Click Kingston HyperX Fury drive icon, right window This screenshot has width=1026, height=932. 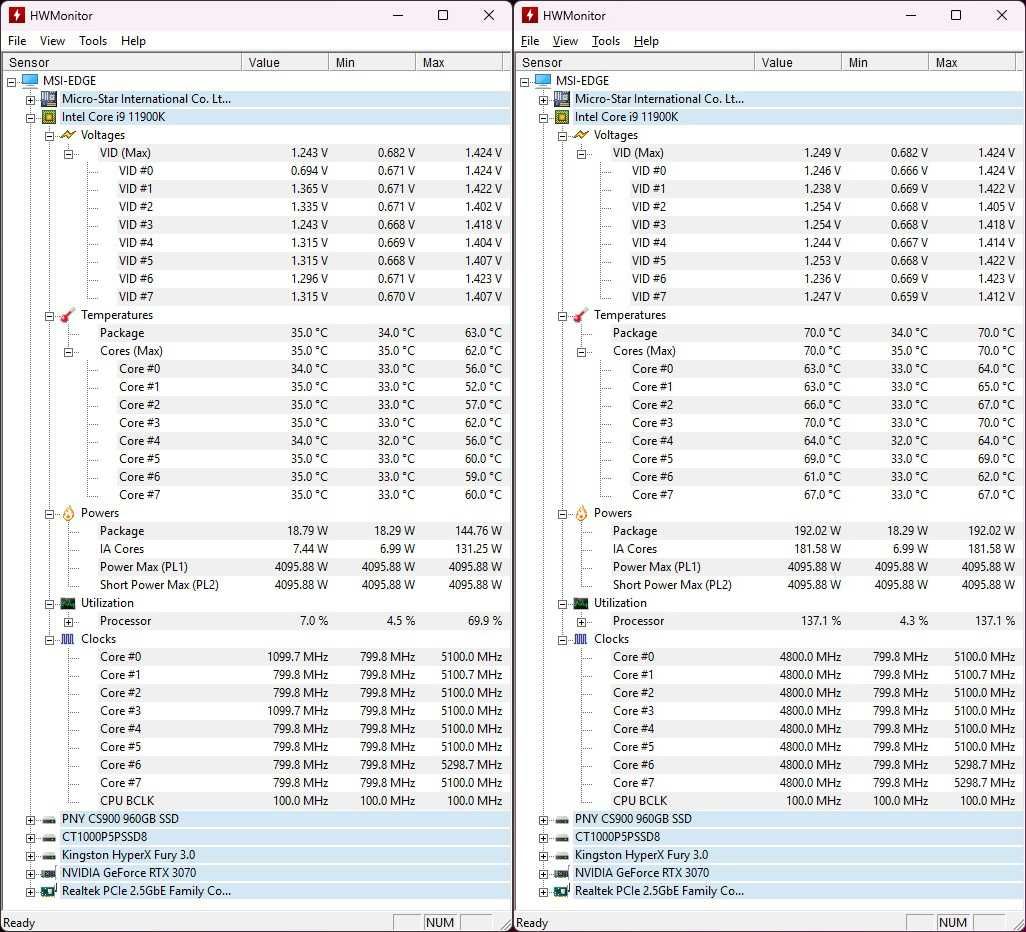(x=561, y=855)
